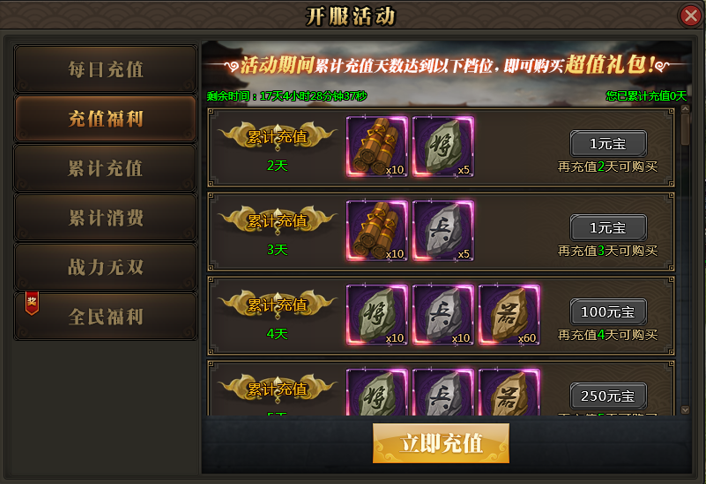This screenshot has width=707, height=485.
Task: Click the 立即充值 gold button
Action: [441, 443]
